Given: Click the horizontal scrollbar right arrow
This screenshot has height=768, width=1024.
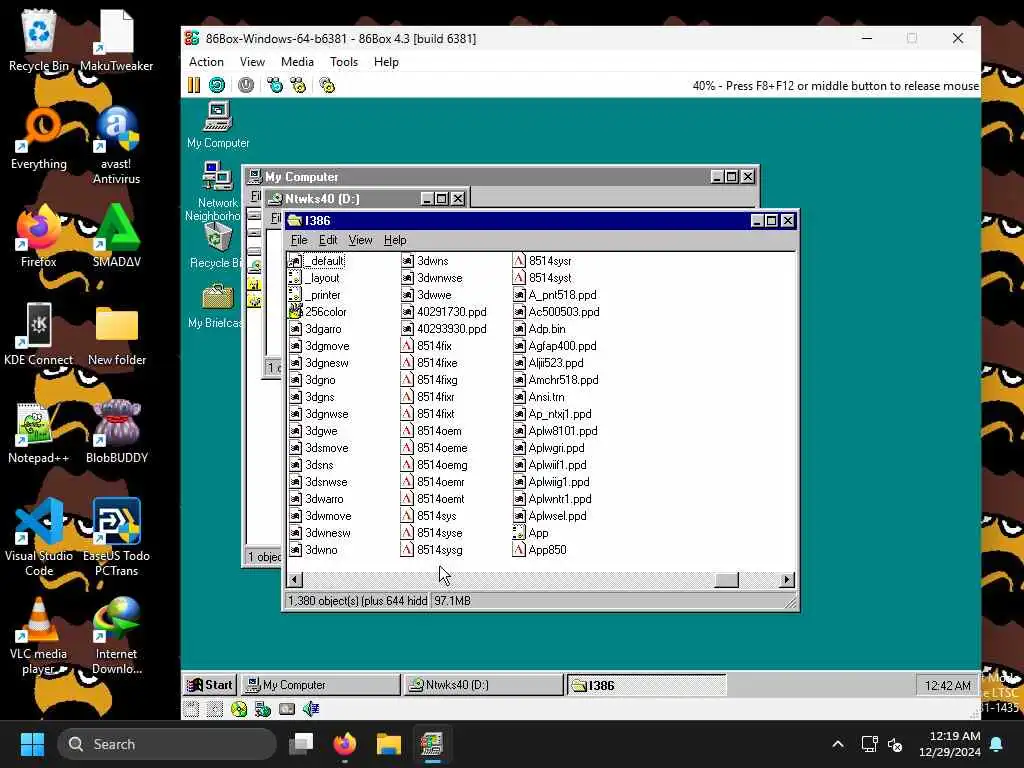Looking at the screenshot, I should point(787,579).
